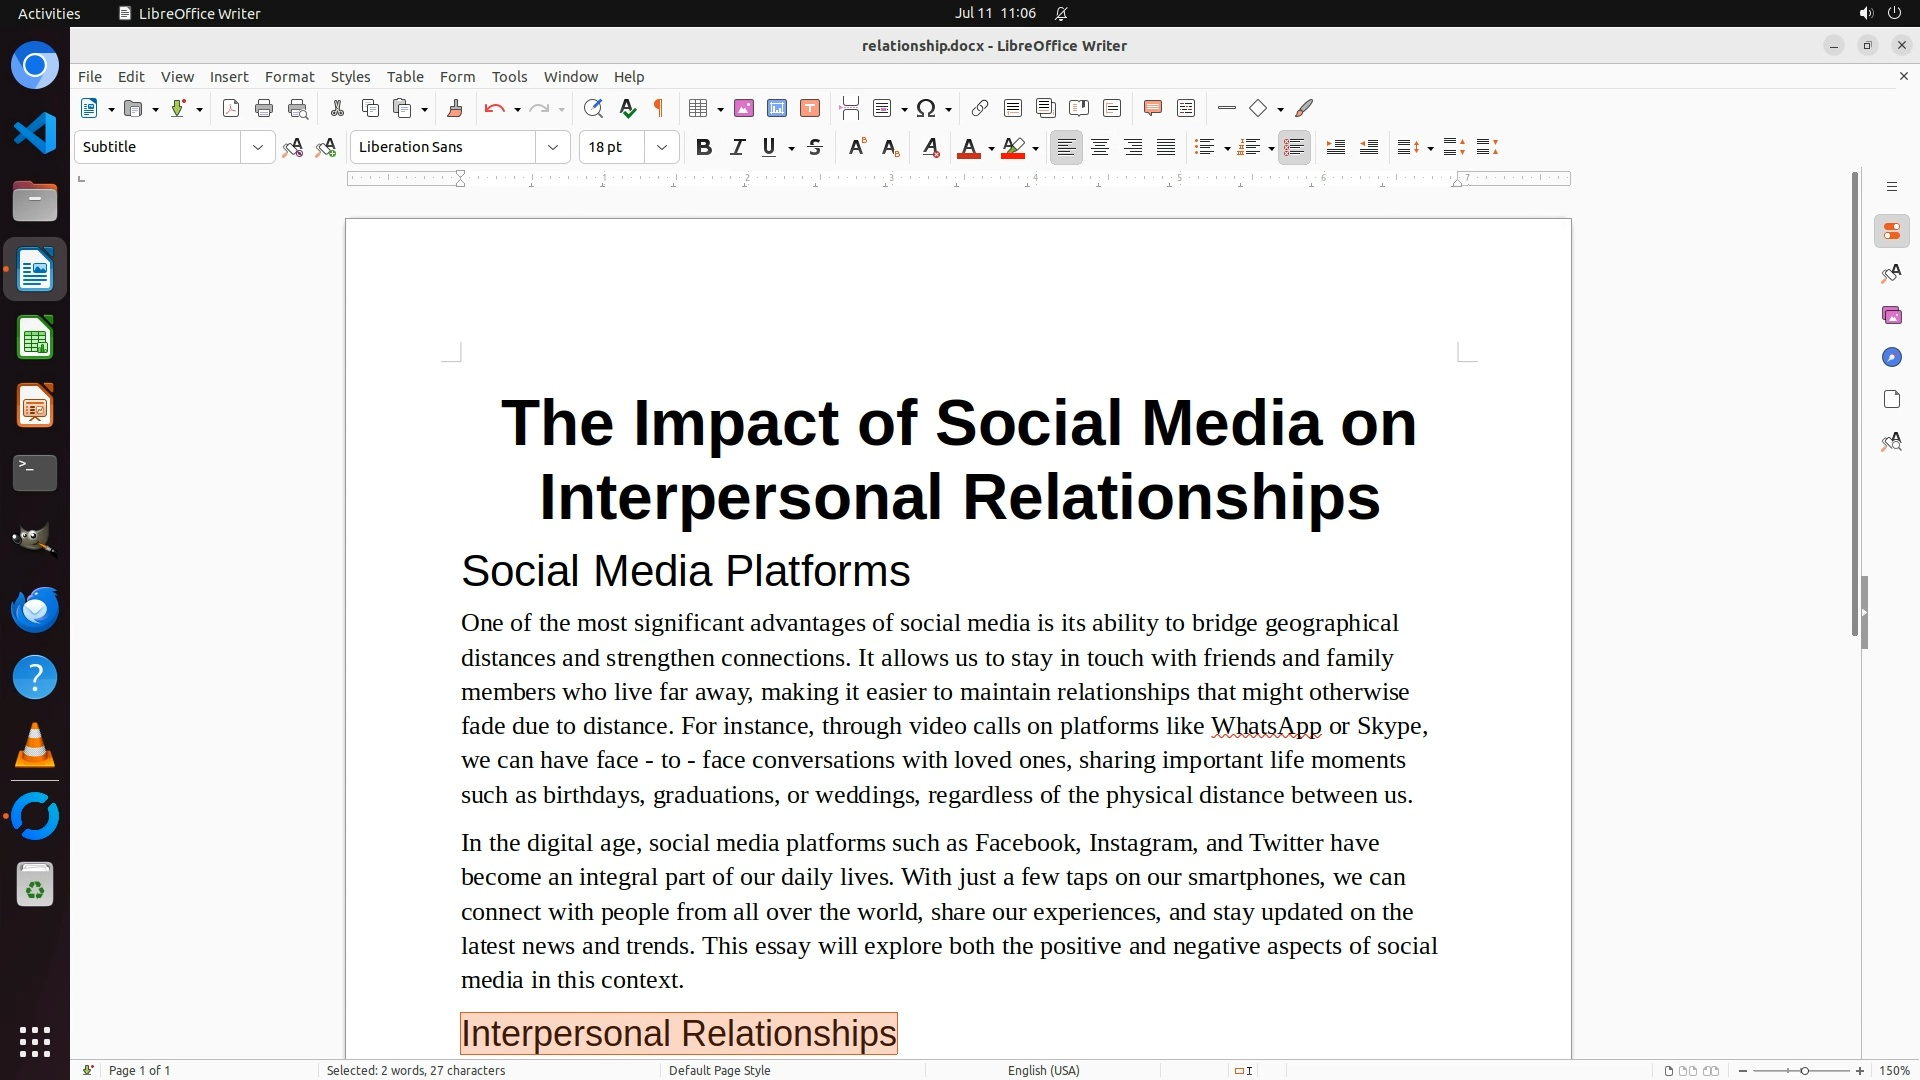Open the Styles menu
Viewport: 1920px width, 1080px height.
(350, 76)
